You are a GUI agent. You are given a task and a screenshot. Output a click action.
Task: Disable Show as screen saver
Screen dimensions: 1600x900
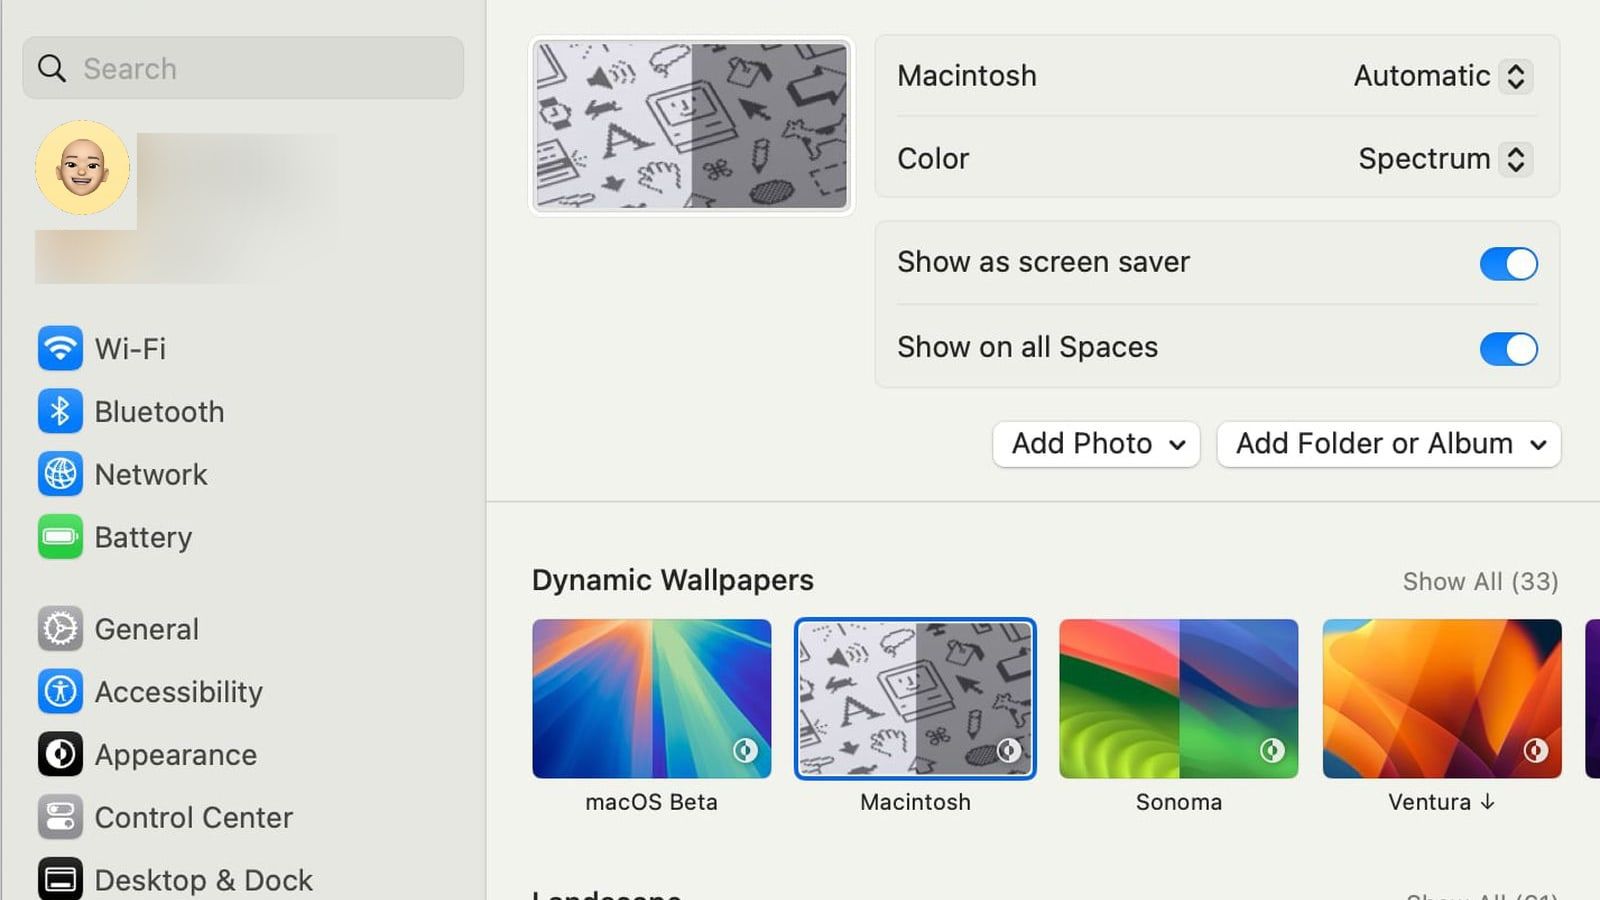click(x=1508, y=264)
